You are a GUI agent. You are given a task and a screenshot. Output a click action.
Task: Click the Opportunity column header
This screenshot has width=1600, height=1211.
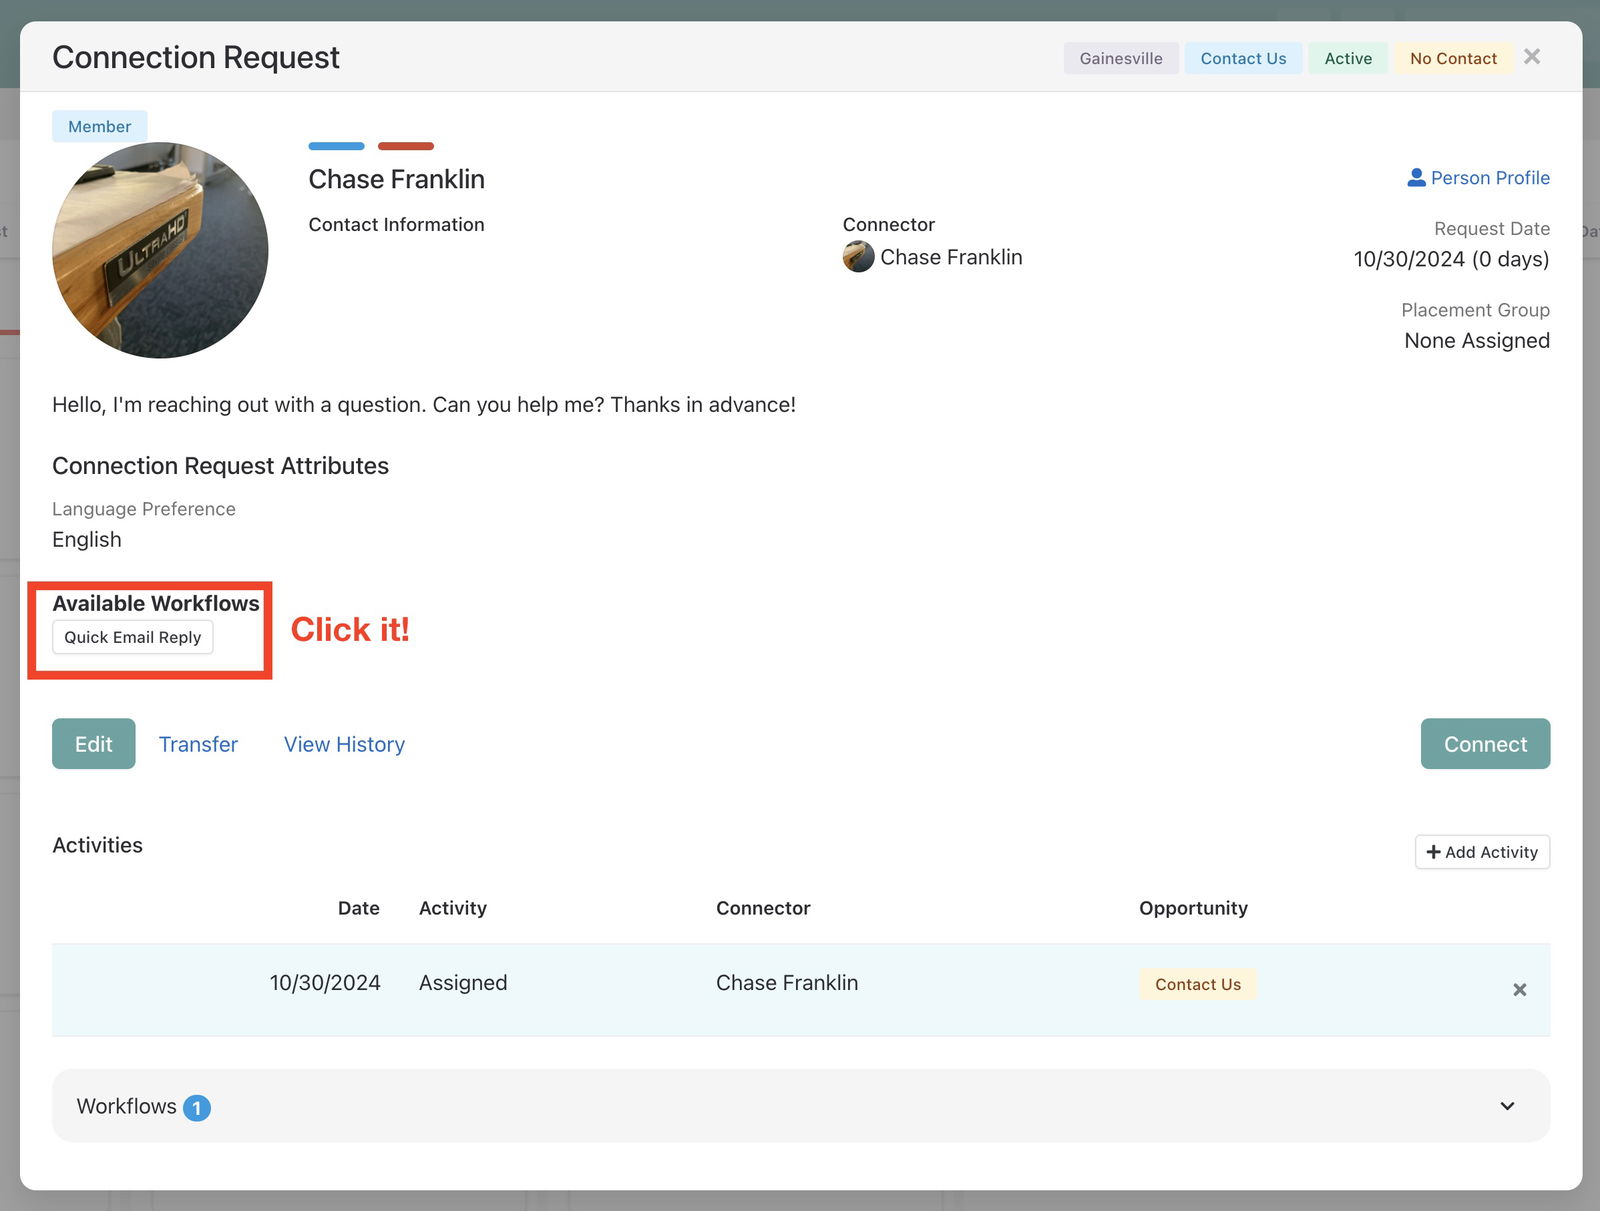point(1193,908)
